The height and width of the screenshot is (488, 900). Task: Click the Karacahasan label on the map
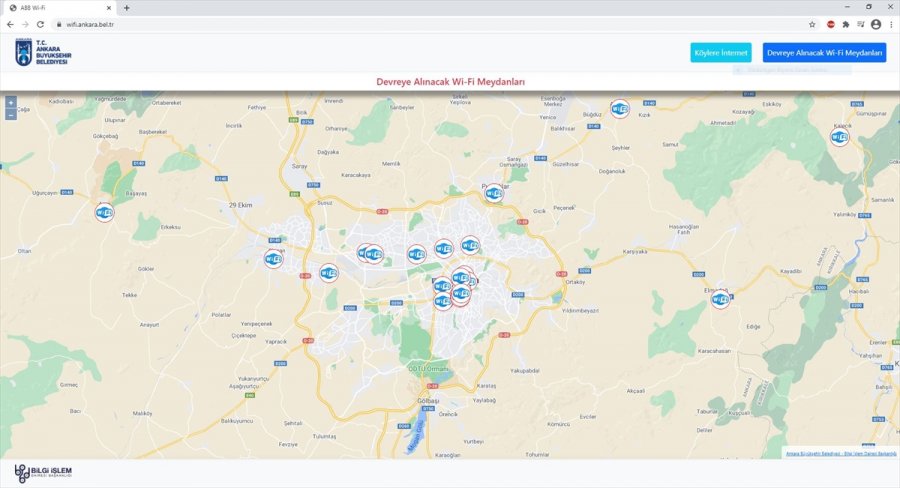714,351
